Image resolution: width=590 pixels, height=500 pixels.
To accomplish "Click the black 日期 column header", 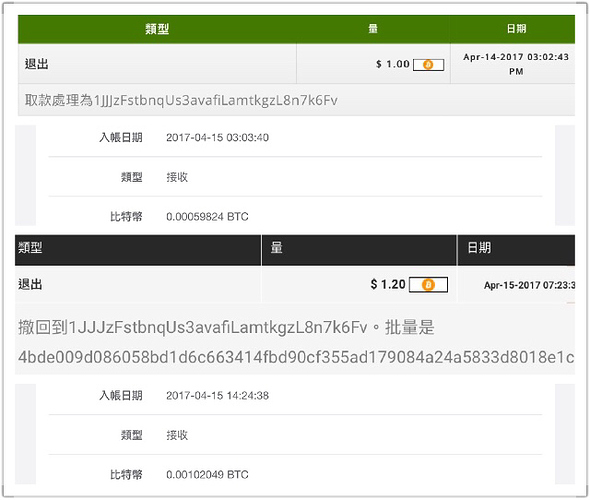I will point(516,250).
